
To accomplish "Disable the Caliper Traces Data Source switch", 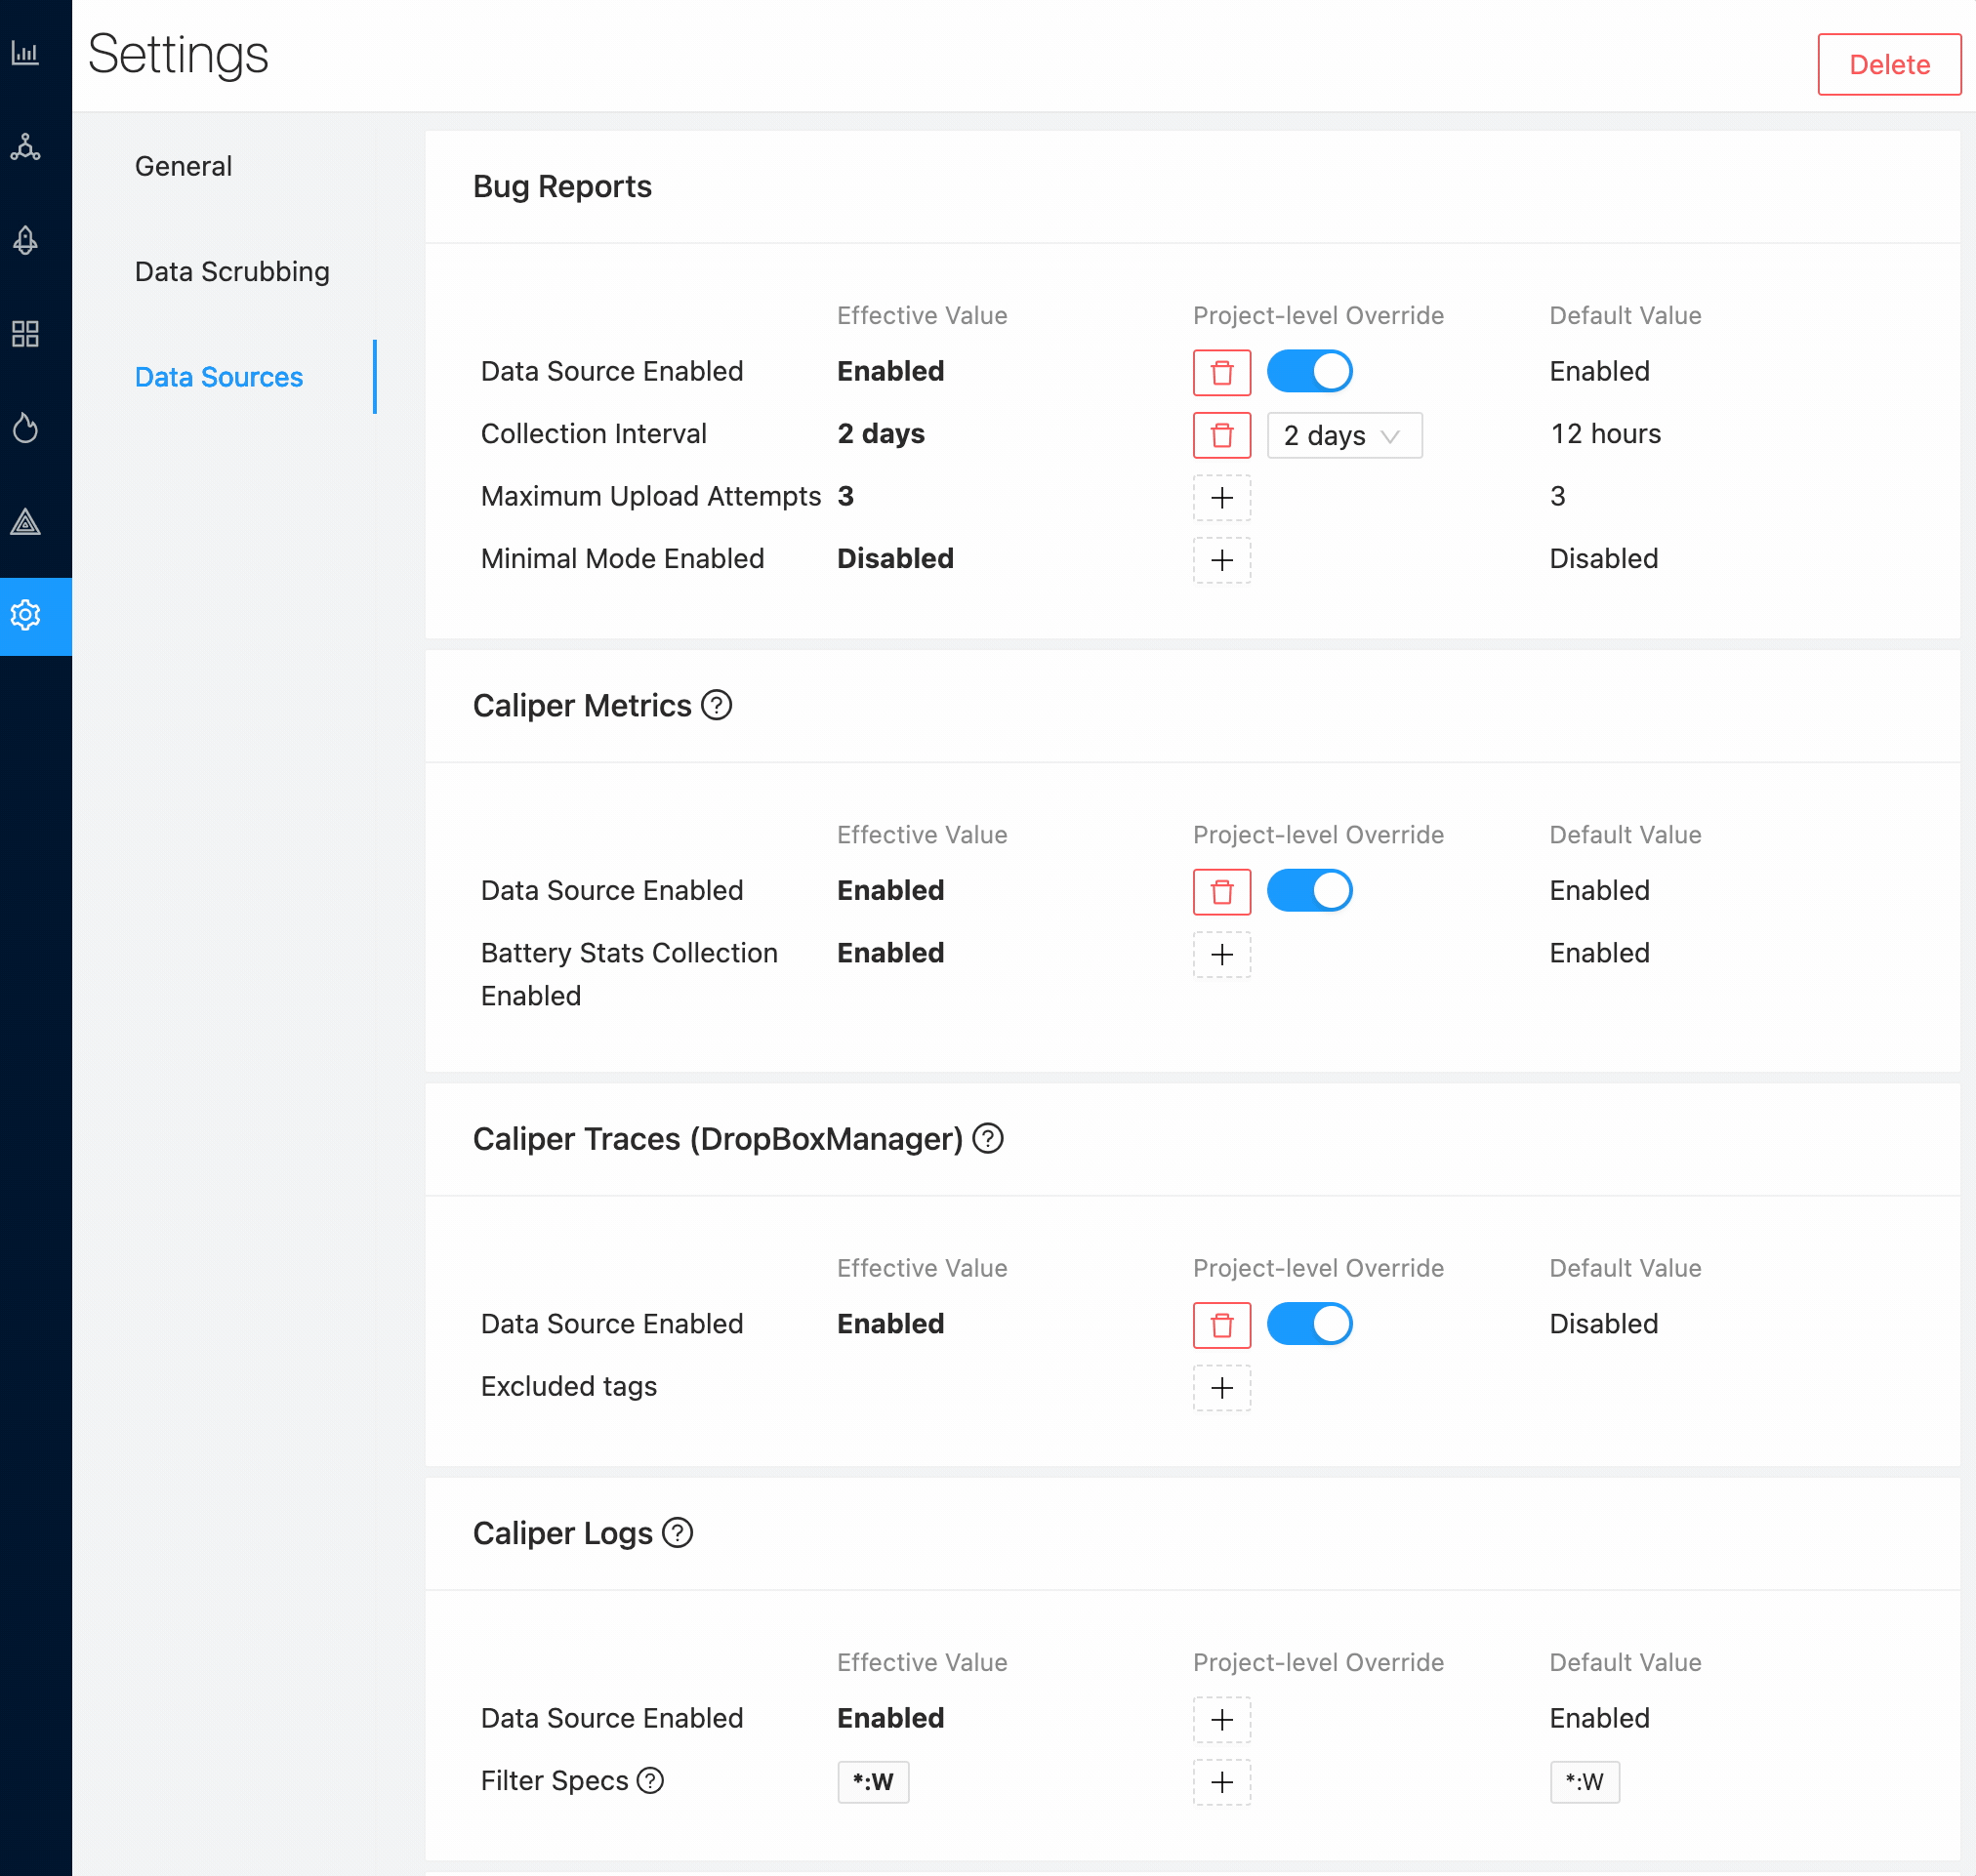I will 1308,1324.
